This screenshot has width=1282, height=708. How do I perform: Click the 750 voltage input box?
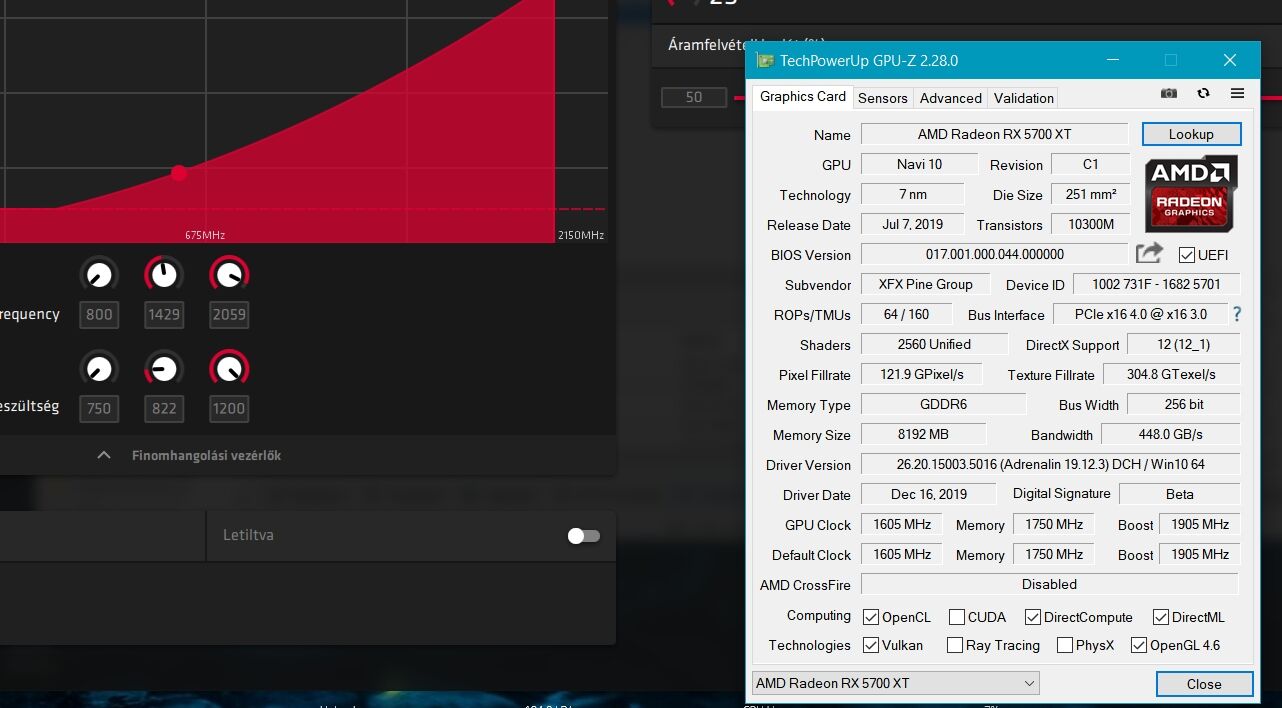click(x=99, y=408)
